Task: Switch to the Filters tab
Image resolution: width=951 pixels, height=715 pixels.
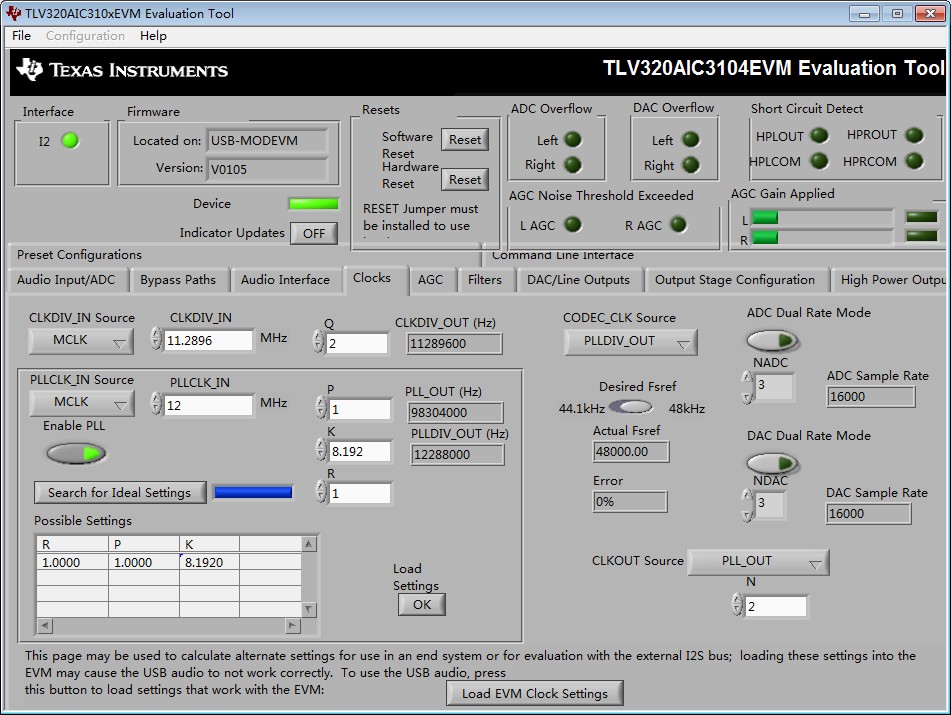Action: 485,280
